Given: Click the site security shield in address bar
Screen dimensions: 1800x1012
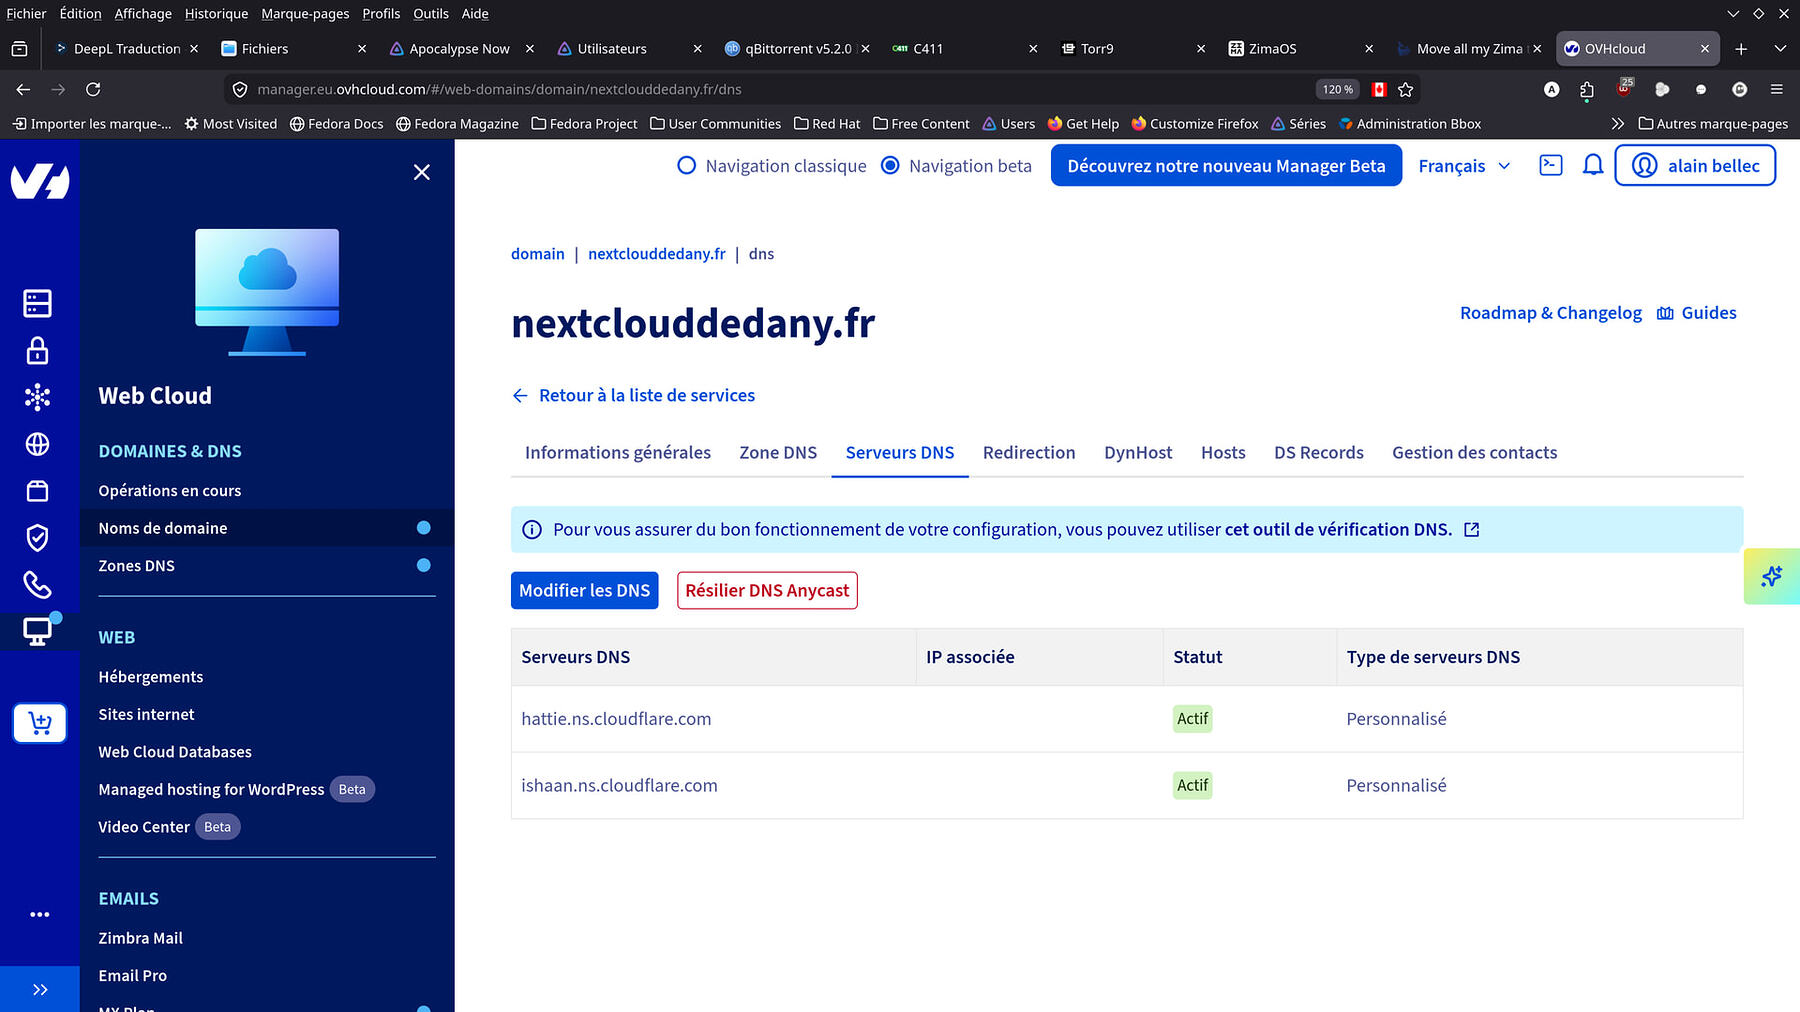Looking at the screenshot, I should pos(240,89).
